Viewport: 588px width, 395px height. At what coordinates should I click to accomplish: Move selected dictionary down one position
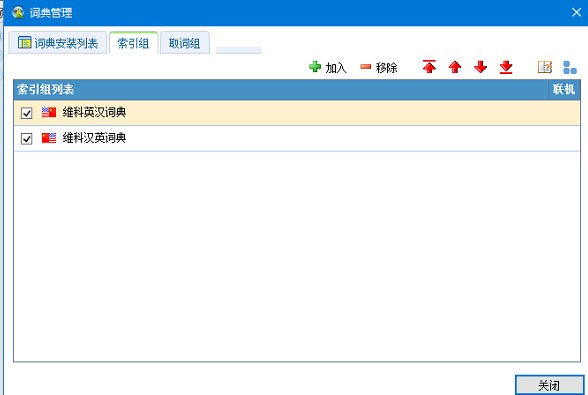pyautogui.click(x=480, y=67)
